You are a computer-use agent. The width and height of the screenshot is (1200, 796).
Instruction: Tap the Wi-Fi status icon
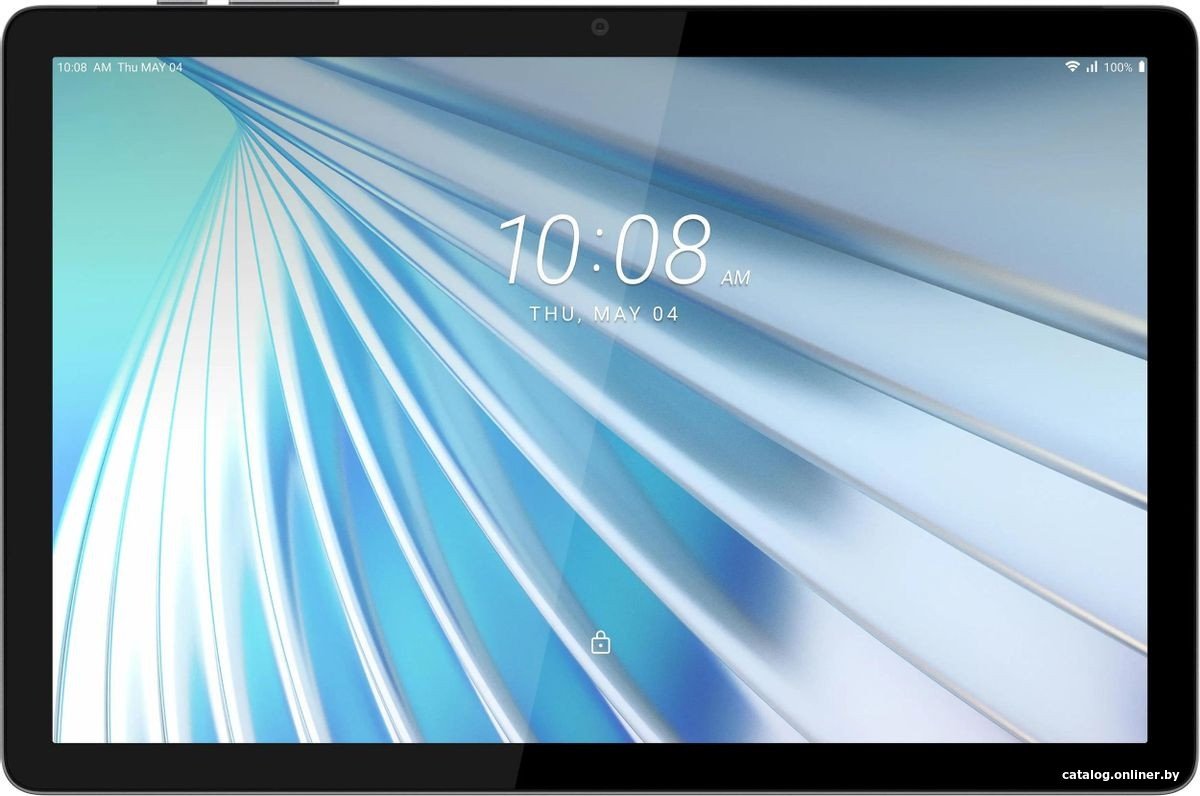point(1072,67)
